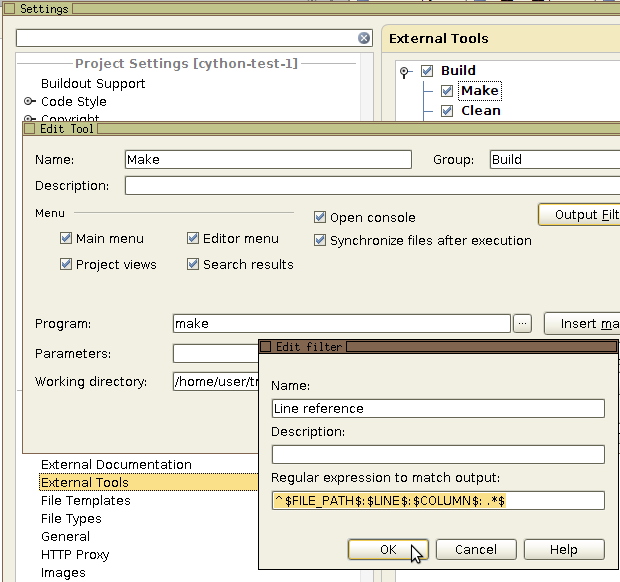The height and width of the screenshot is (582, 620).
Task: Select the Make tool in tree
Action: click(x=480, y=91)
